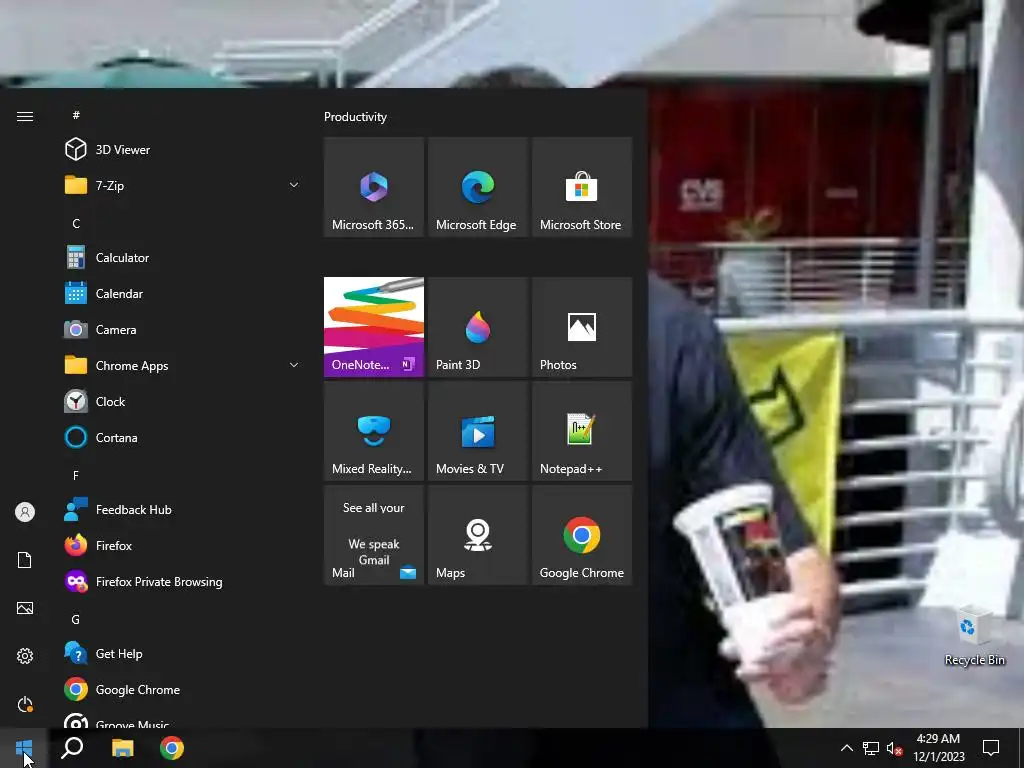Screen dimensions: 1024x768
Task: Launch Calculator from the app list
Action: pyautogui.click(x=183, y=257)
